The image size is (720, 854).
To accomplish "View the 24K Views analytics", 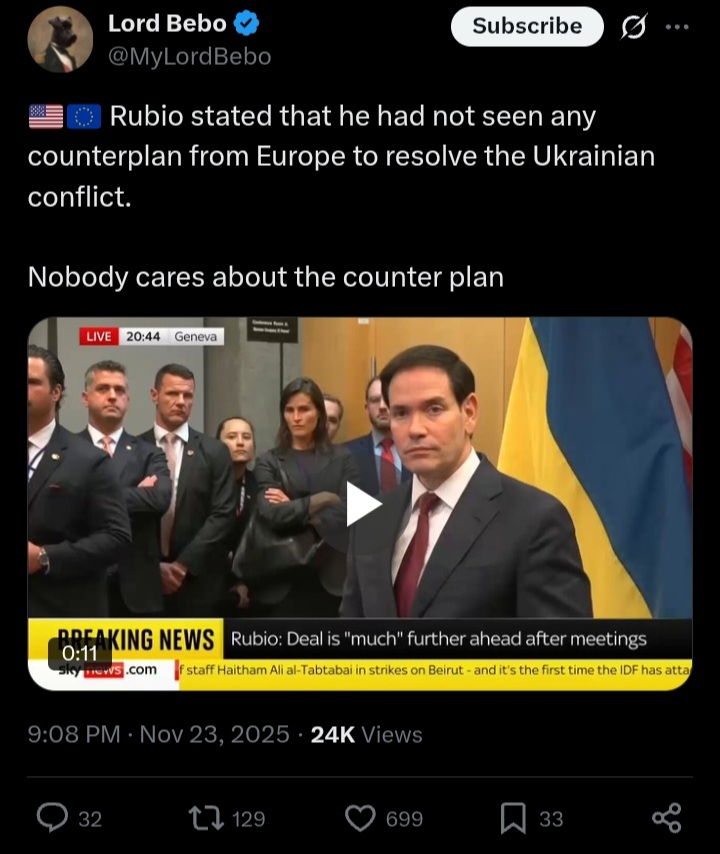I will tap(367, 734).
